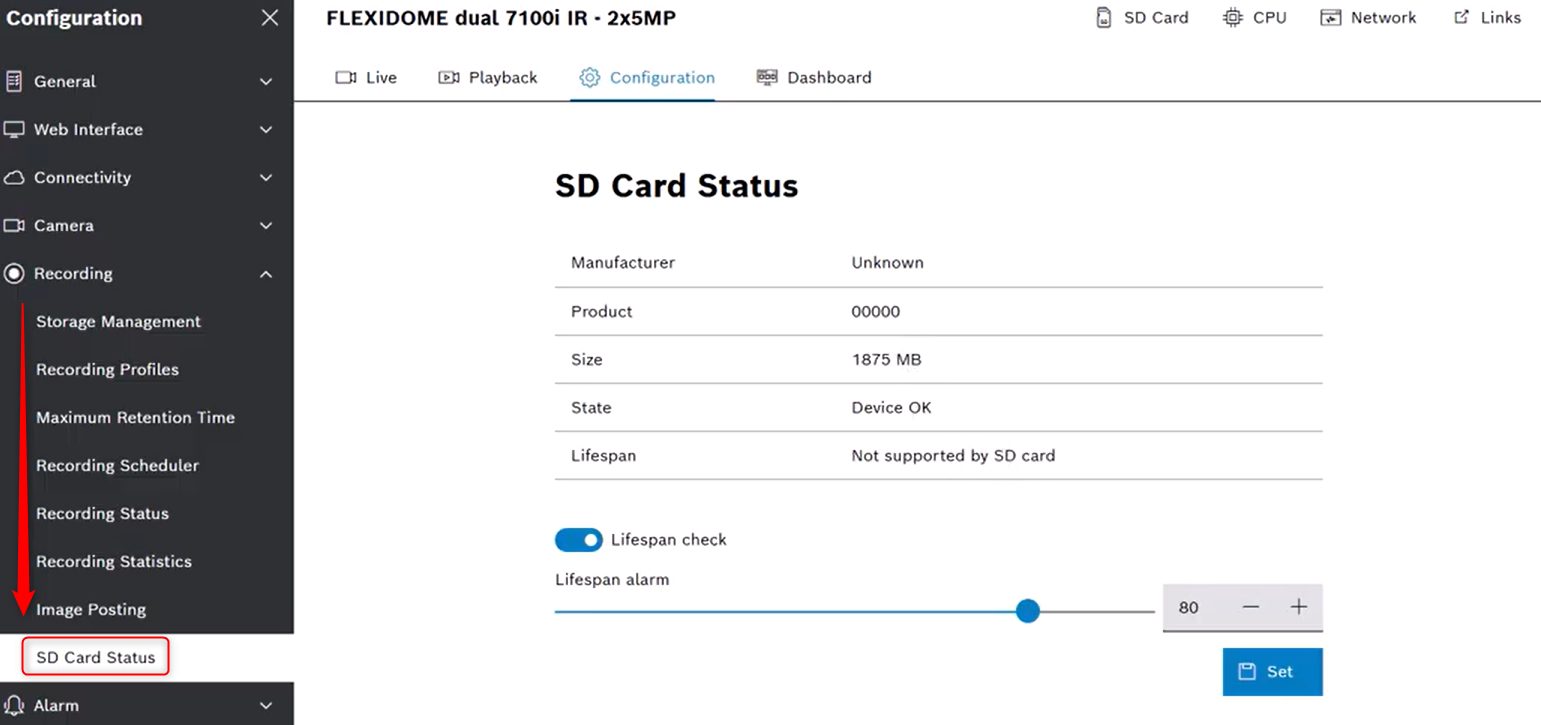Click the Lifespan alarm value field
Screen dimensions: 1541x725
pos(1189,605)
